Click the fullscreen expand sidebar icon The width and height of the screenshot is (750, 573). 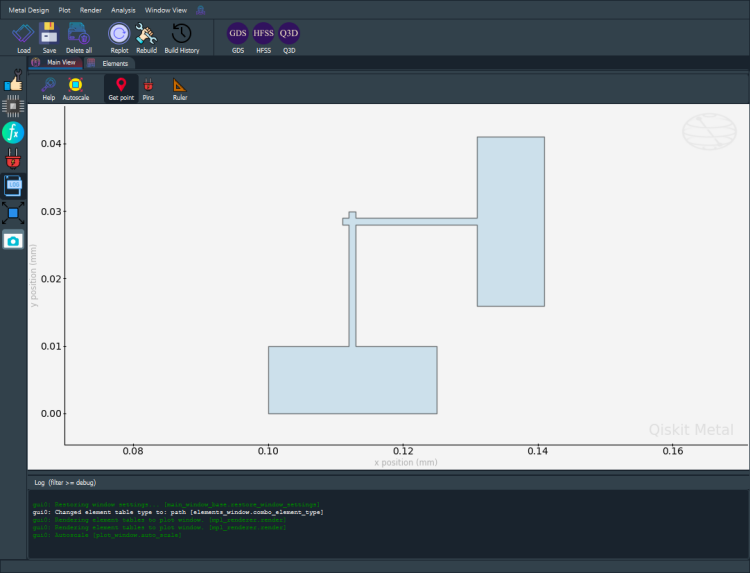[x=13, y=213]
